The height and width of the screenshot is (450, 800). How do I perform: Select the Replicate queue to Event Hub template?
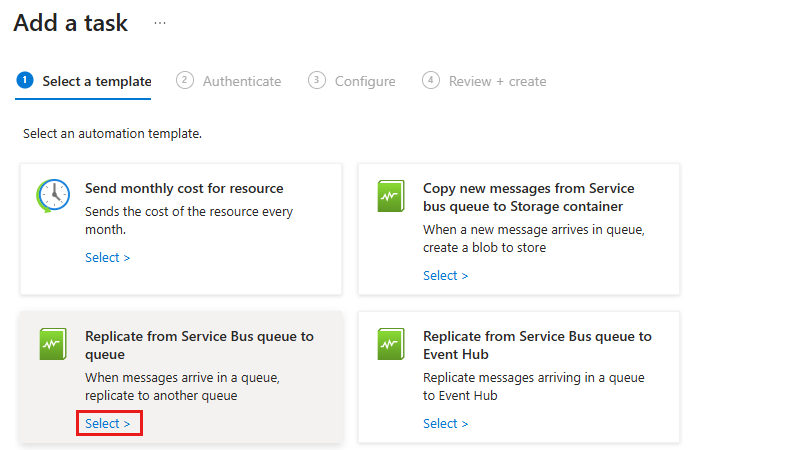(x=445, y=423)
